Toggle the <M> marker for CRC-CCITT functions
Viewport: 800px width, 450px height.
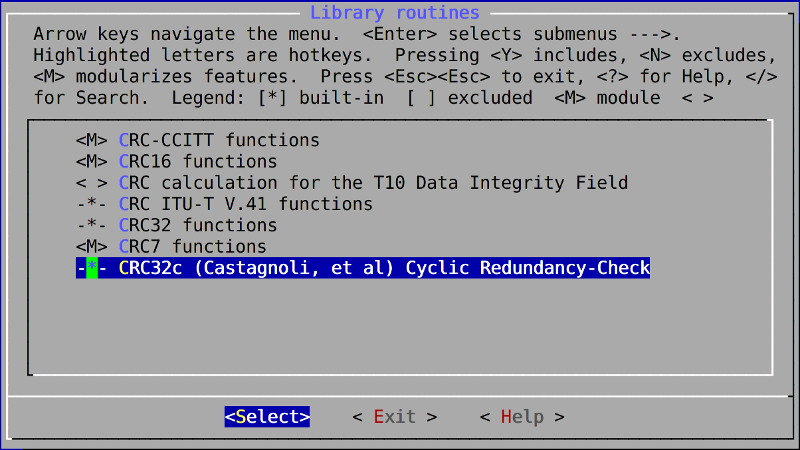92,140
